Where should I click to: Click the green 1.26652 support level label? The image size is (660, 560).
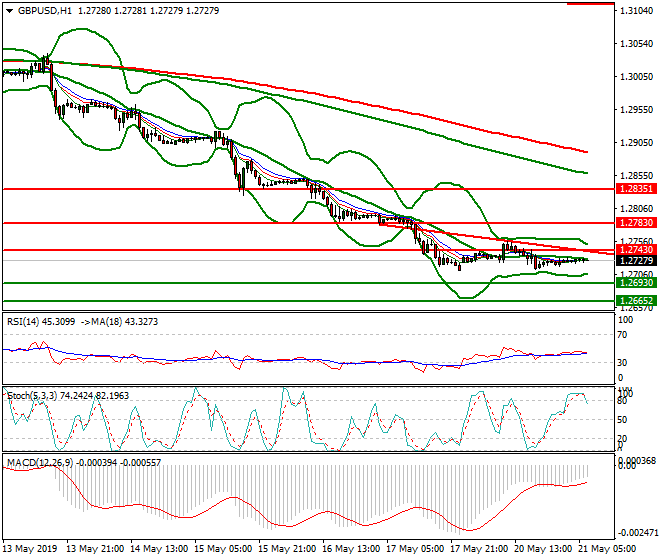point(636,301)
